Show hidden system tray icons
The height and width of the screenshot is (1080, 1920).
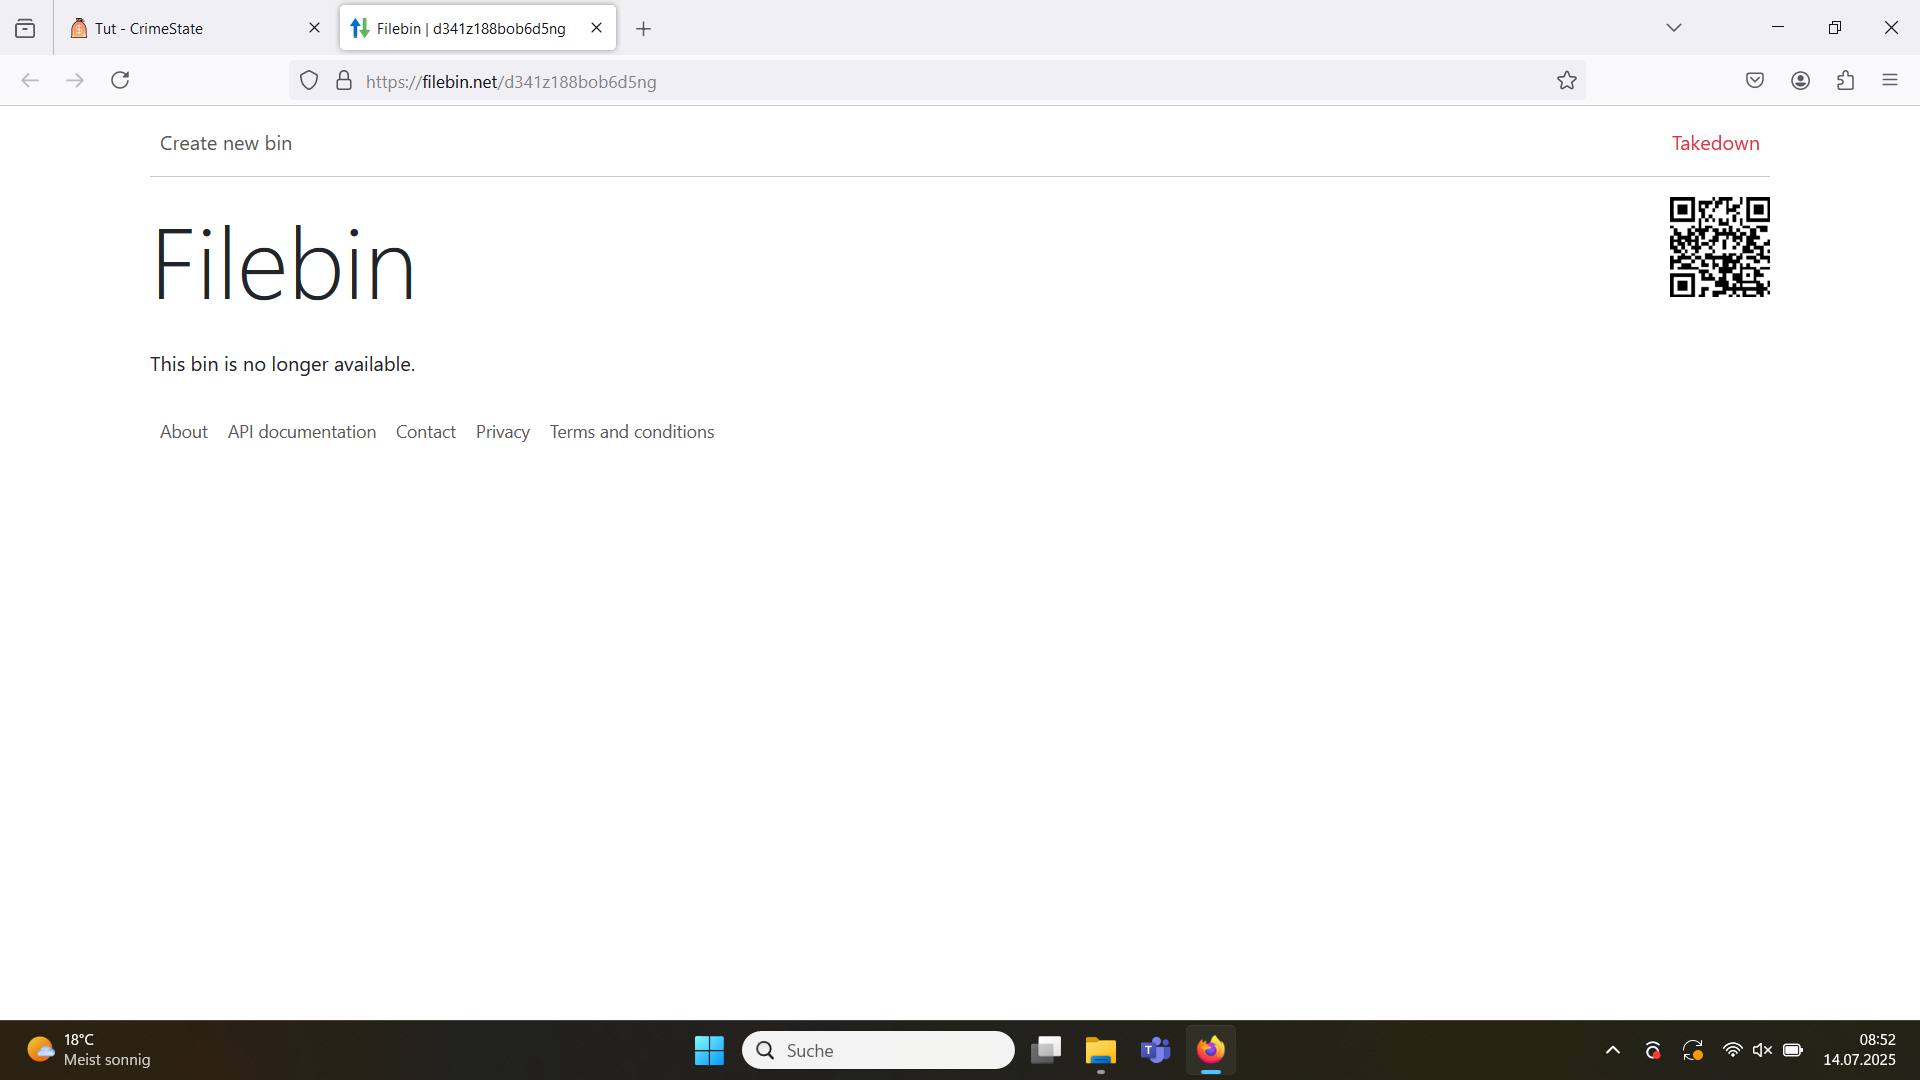tap(1613, 1050)
